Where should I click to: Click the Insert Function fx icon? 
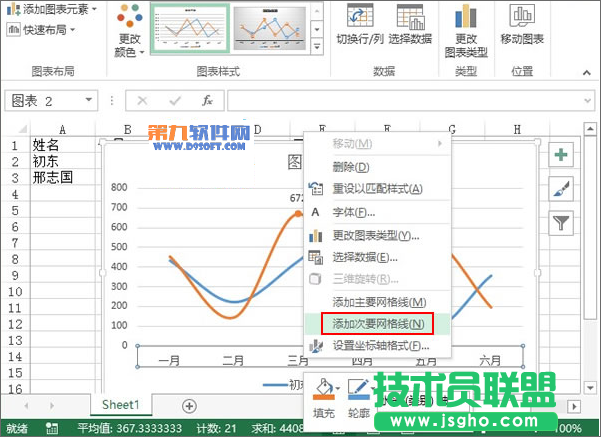pos(207,101)
